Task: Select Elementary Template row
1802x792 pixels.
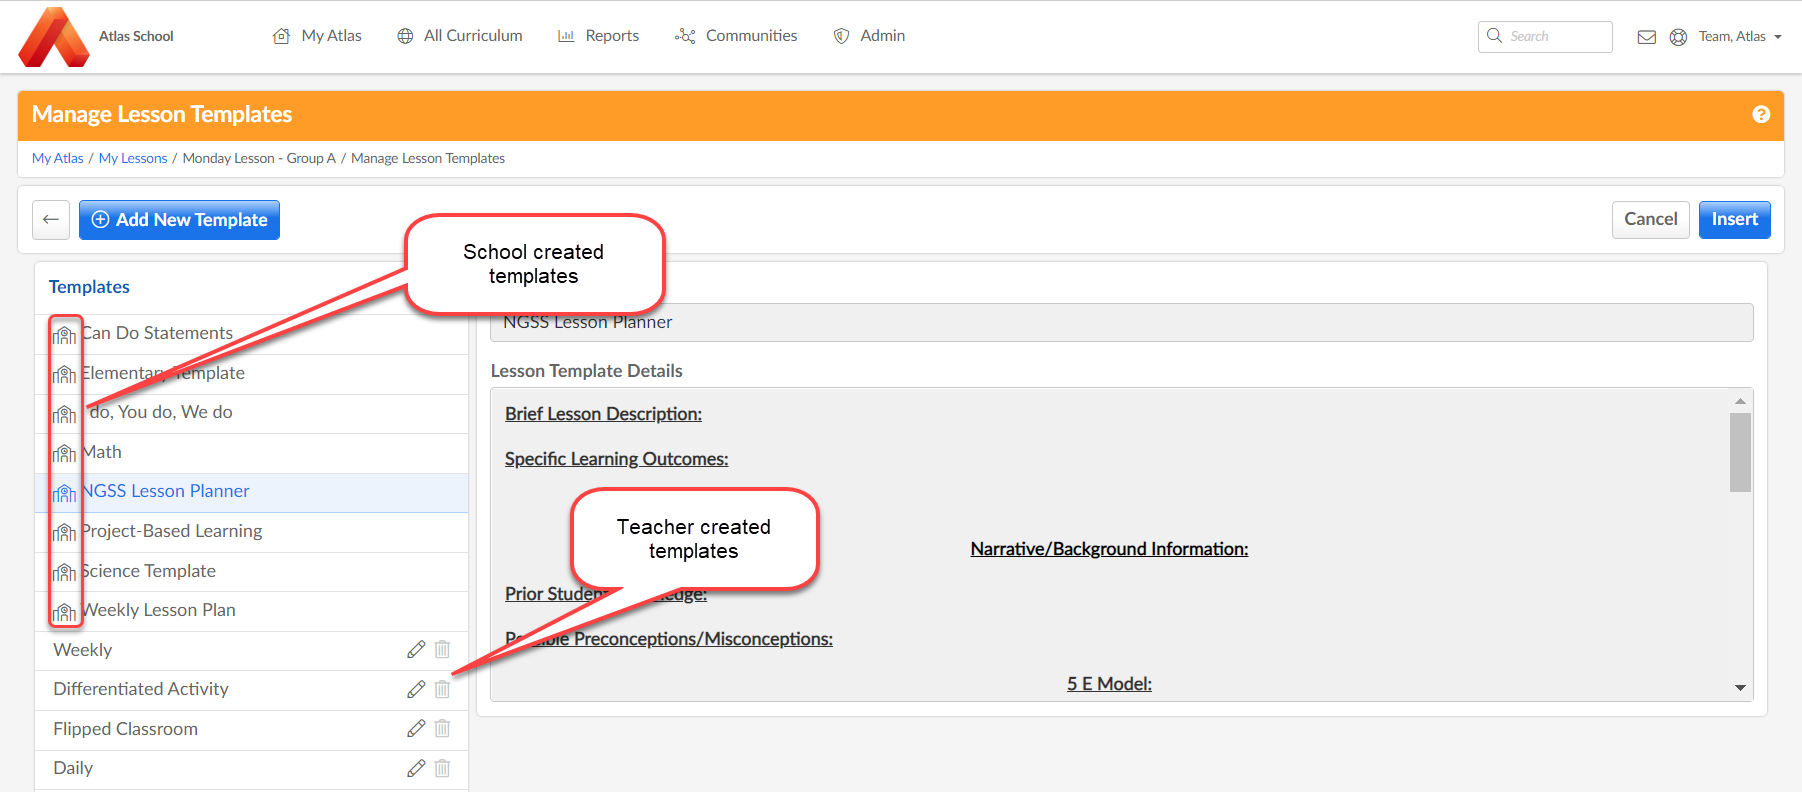Action: pyautogui.click(x=252, y=374)
